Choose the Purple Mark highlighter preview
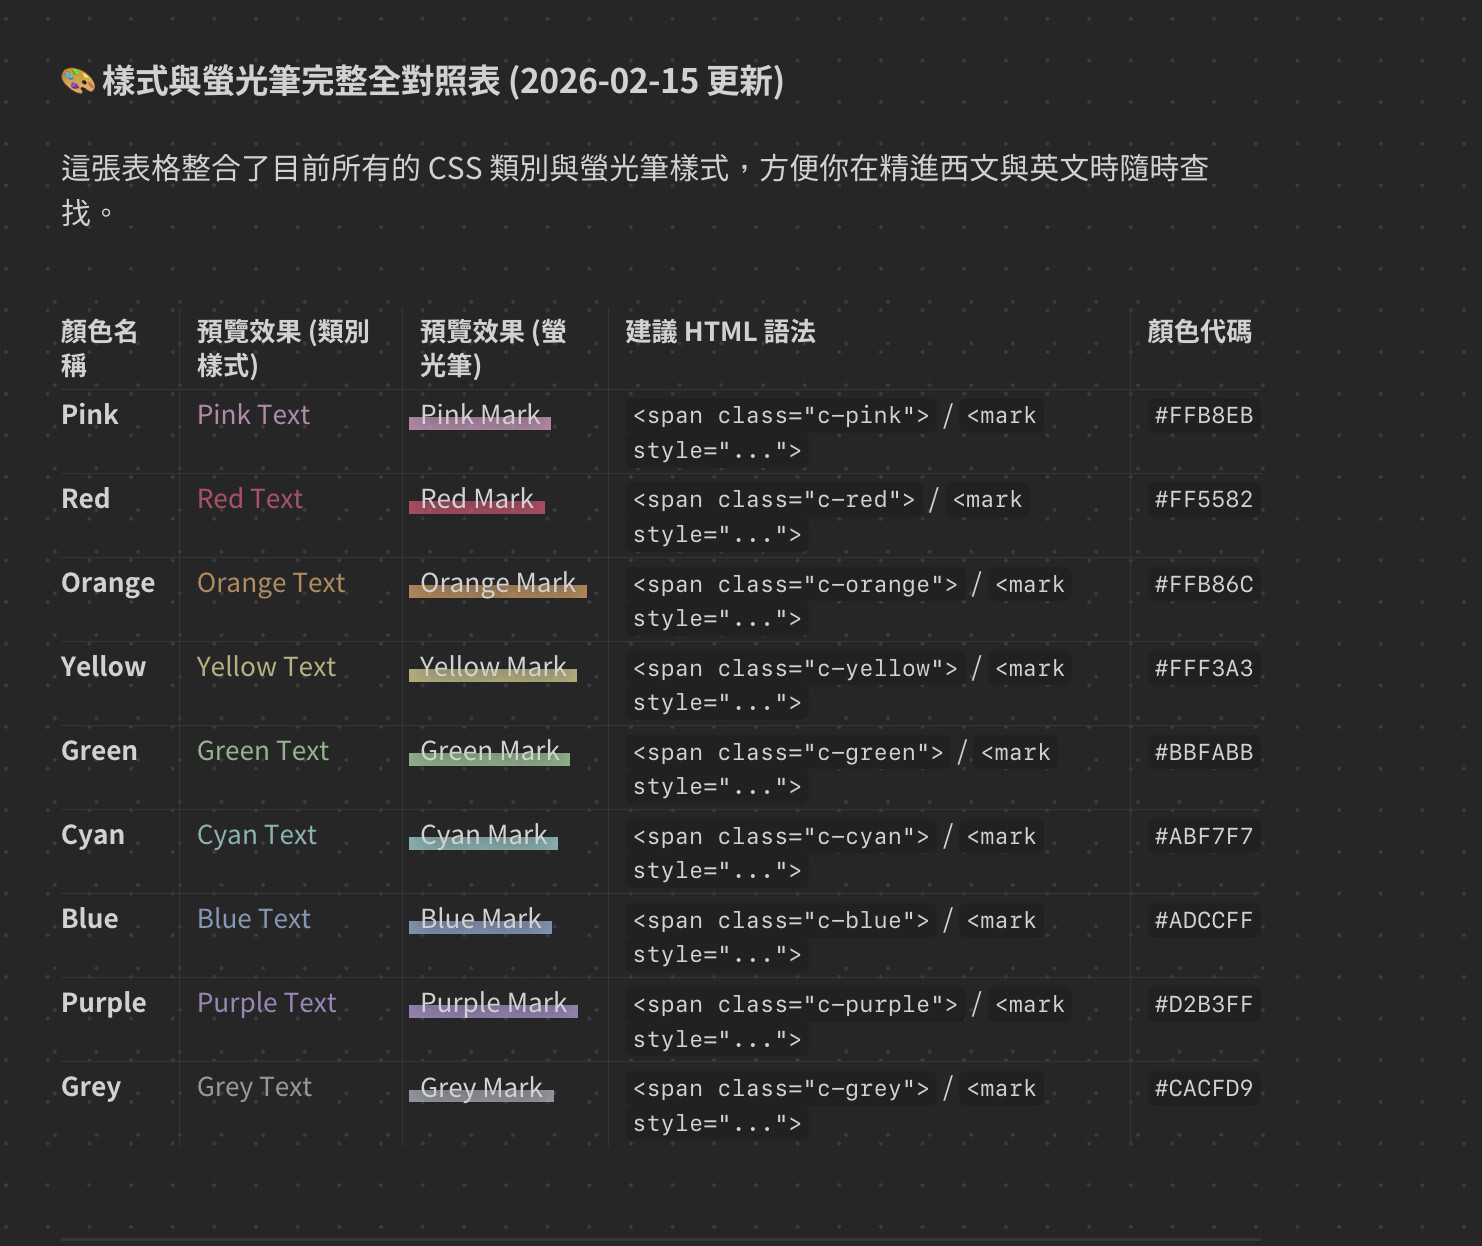The height and width of the screenshot is (1246, 1482). click(494, 1003)
